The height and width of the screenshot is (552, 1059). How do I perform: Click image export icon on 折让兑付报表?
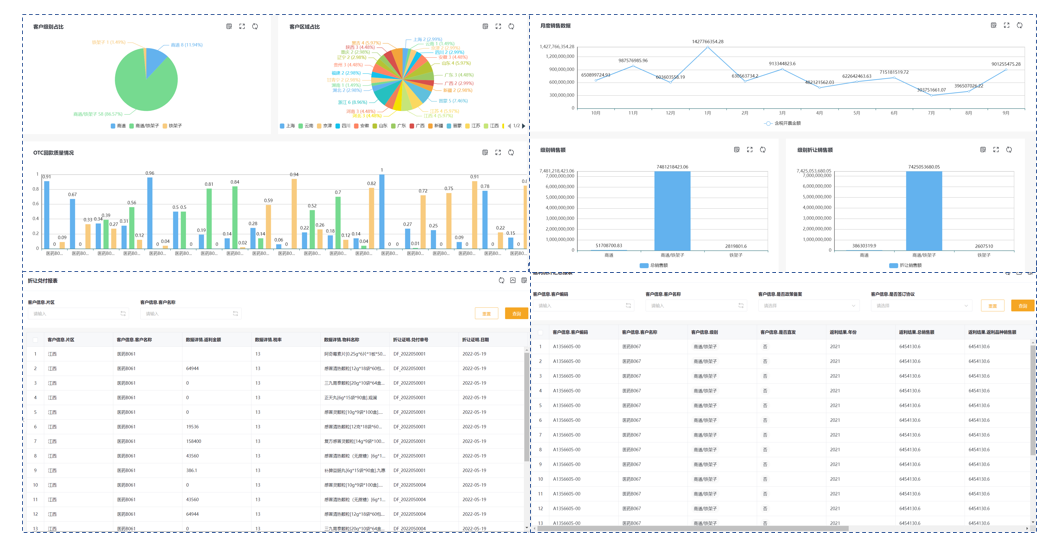[513, 280]
